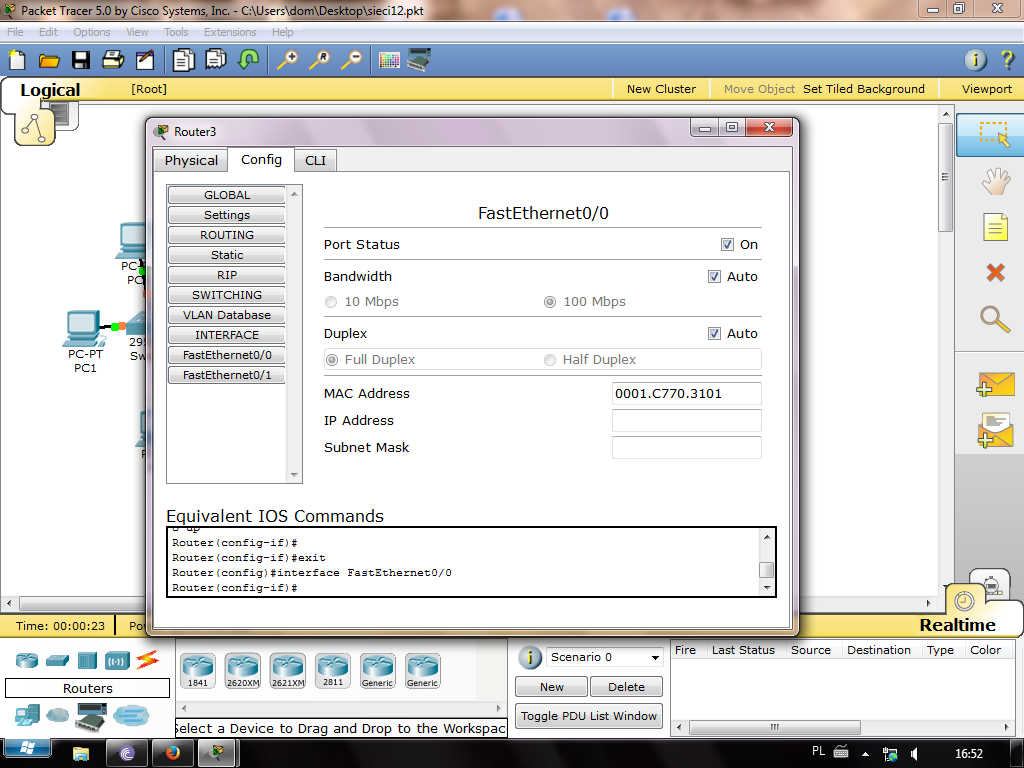Screen dimensions: 1024x768
Task: Click the Copy toolbar icon
Action: tap(184, 60)
